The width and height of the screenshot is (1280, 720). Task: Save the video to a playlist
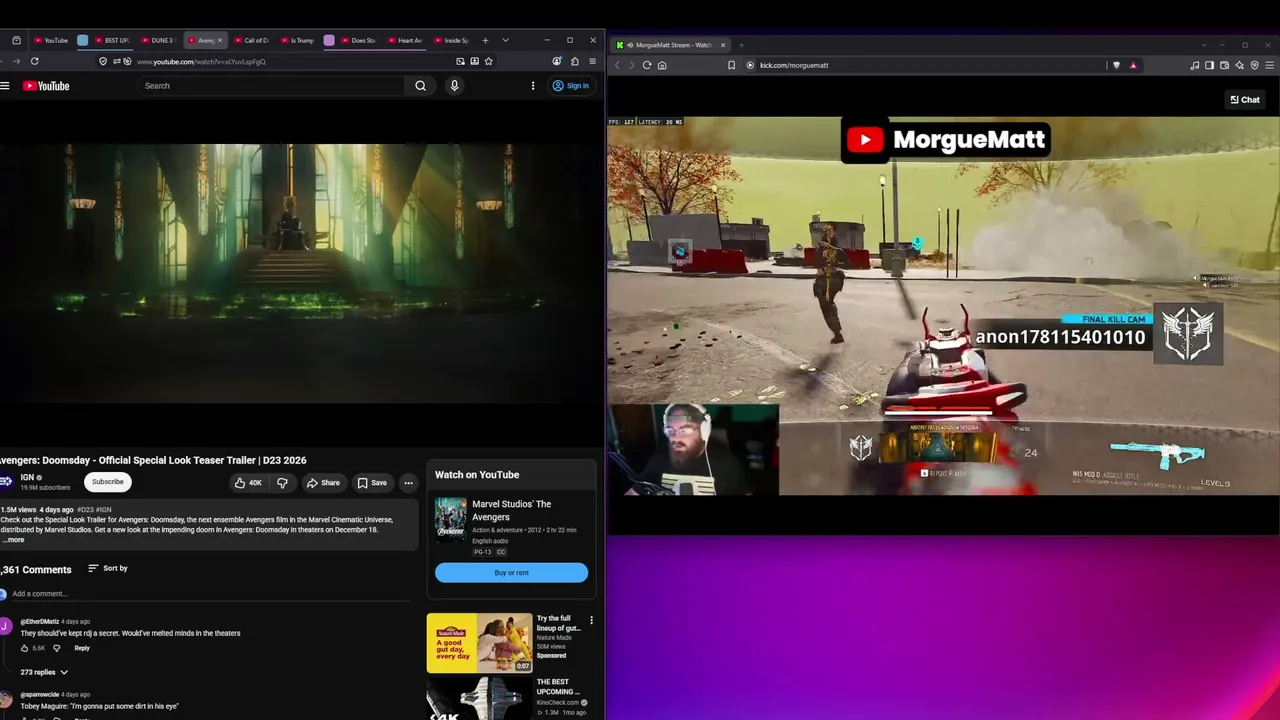tap(371, 483)
